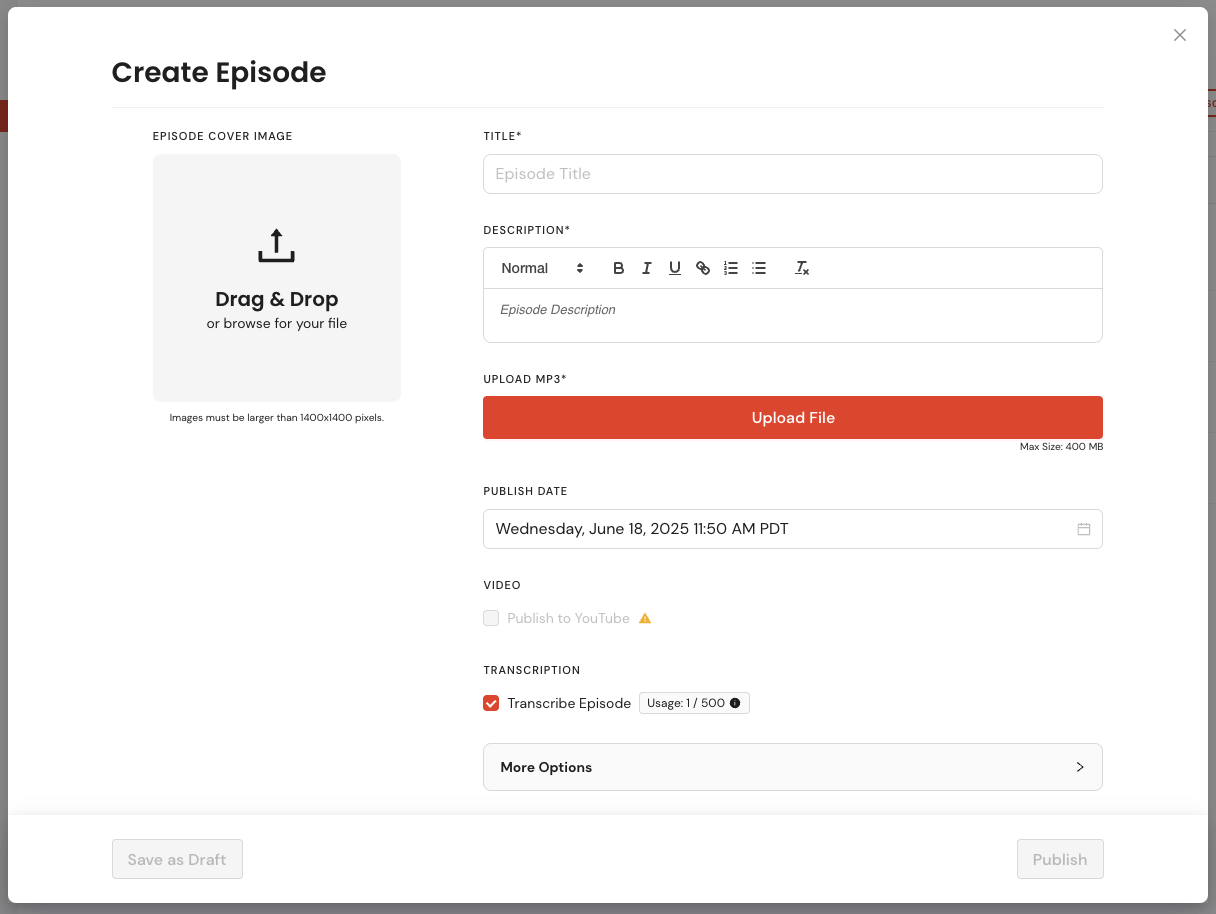This screenshot has width=1216, height=914.
Task: Click into the Episode Description text area
Action: [x=793, y=315]
